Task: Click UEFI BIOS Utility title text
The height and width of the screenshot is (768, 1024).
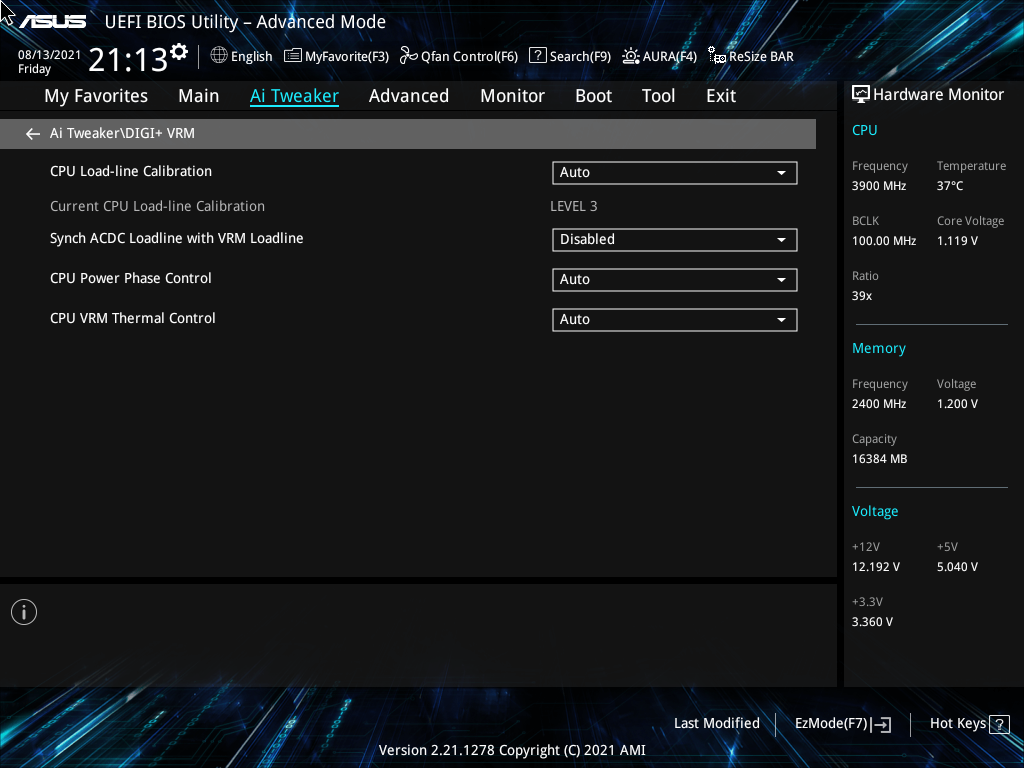Action: [245, 22]
